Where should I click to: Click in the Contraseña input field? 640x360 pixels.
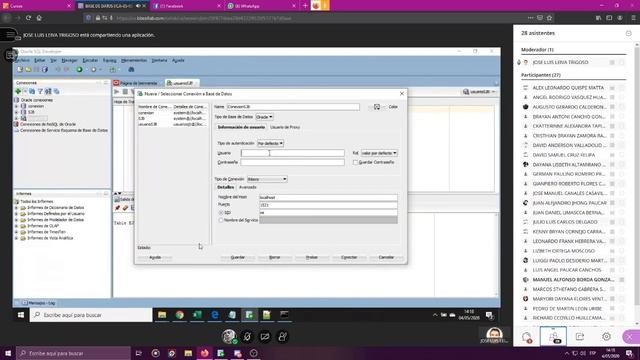pyautogui.click(x=293, y=162)
